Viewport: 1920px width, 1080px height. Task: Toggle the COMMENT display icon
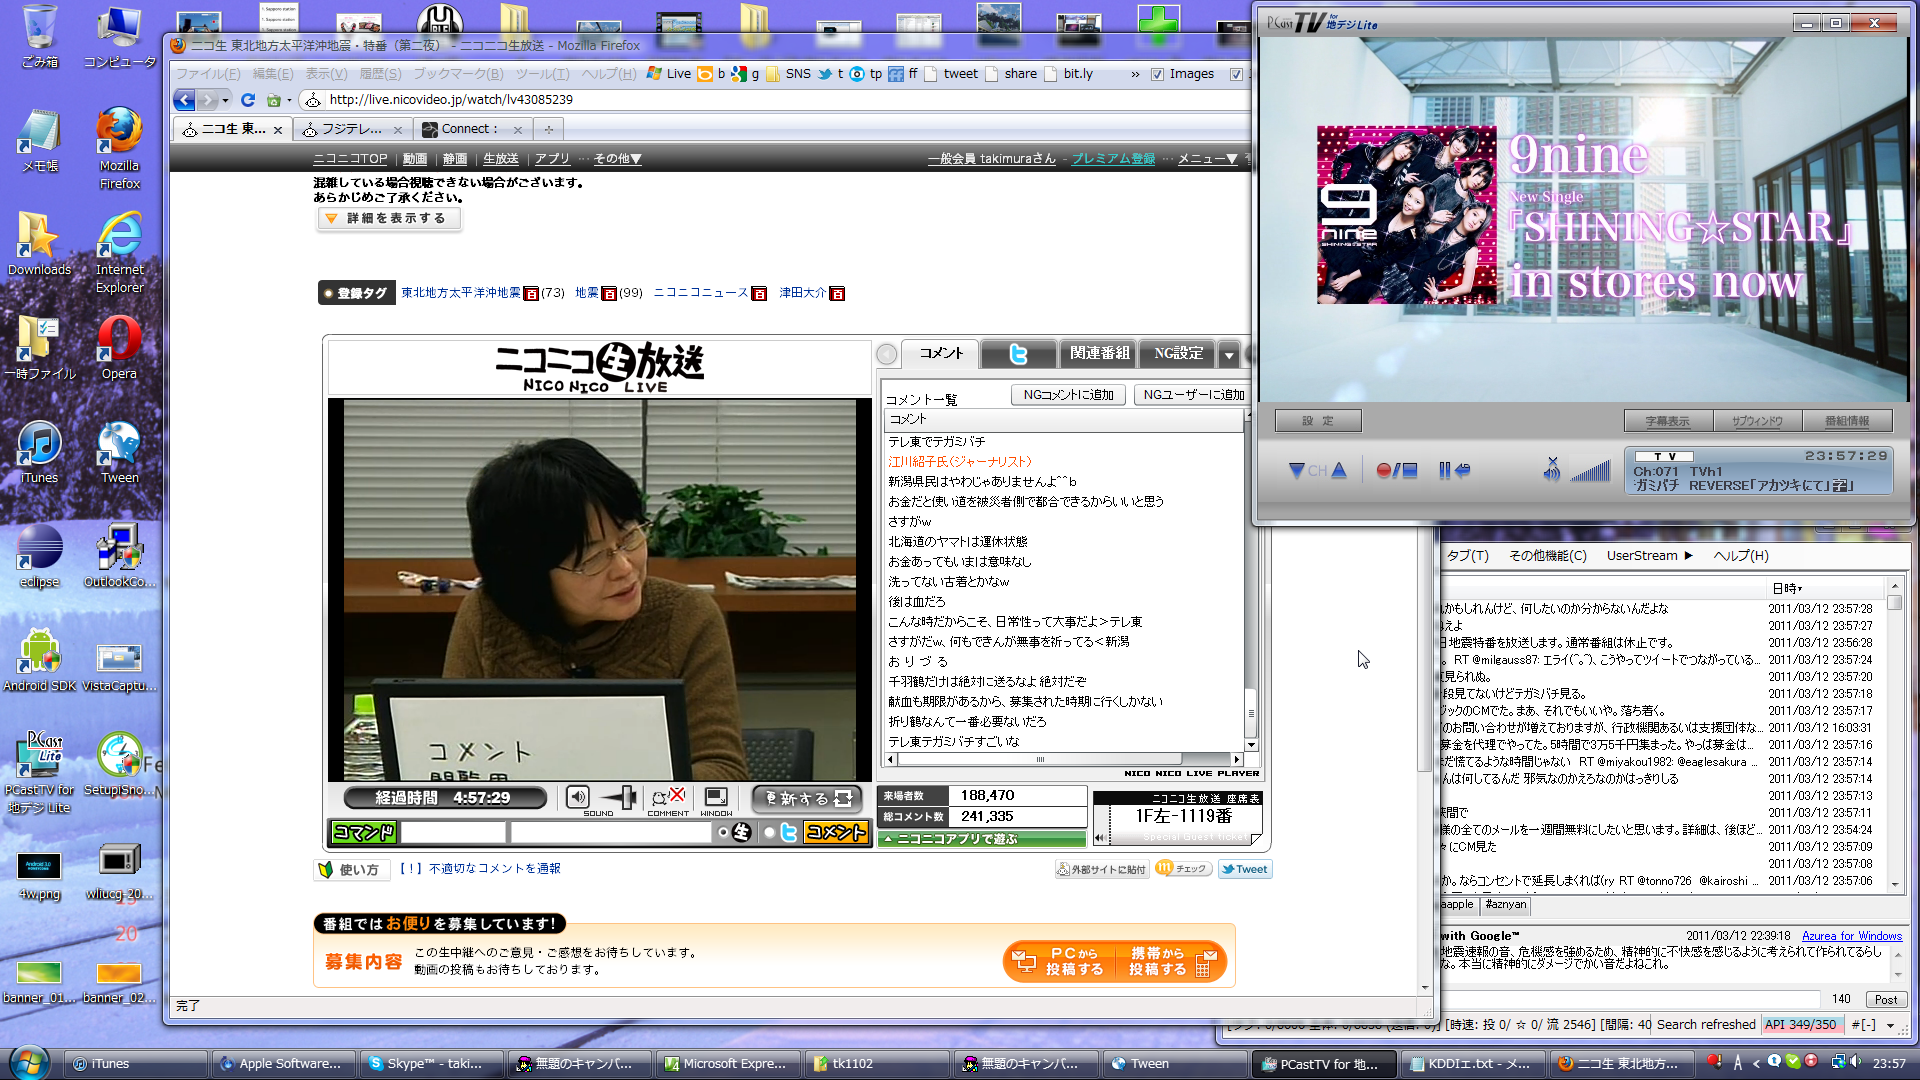[x=667, y=797]
